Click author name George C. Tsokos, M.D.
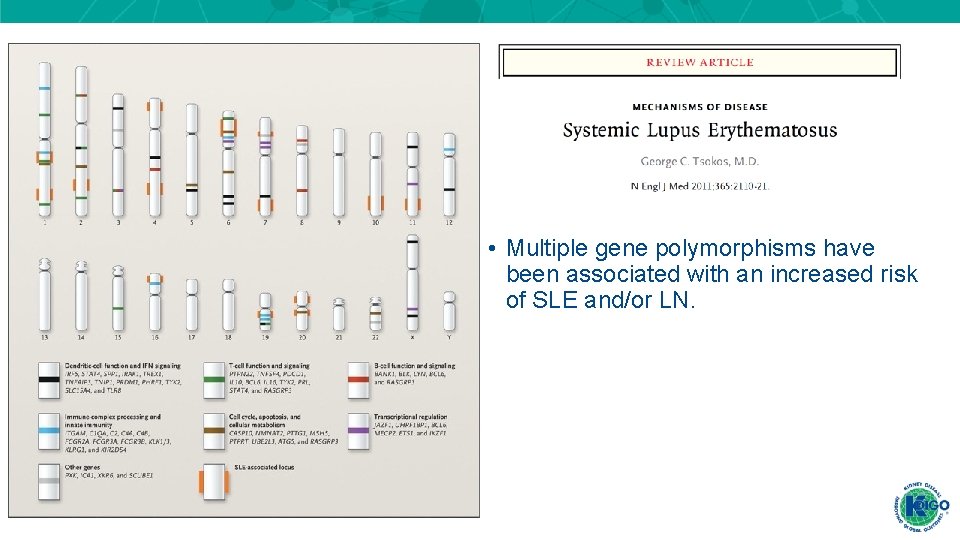960x540 pixels. click(x=700, y=162)
